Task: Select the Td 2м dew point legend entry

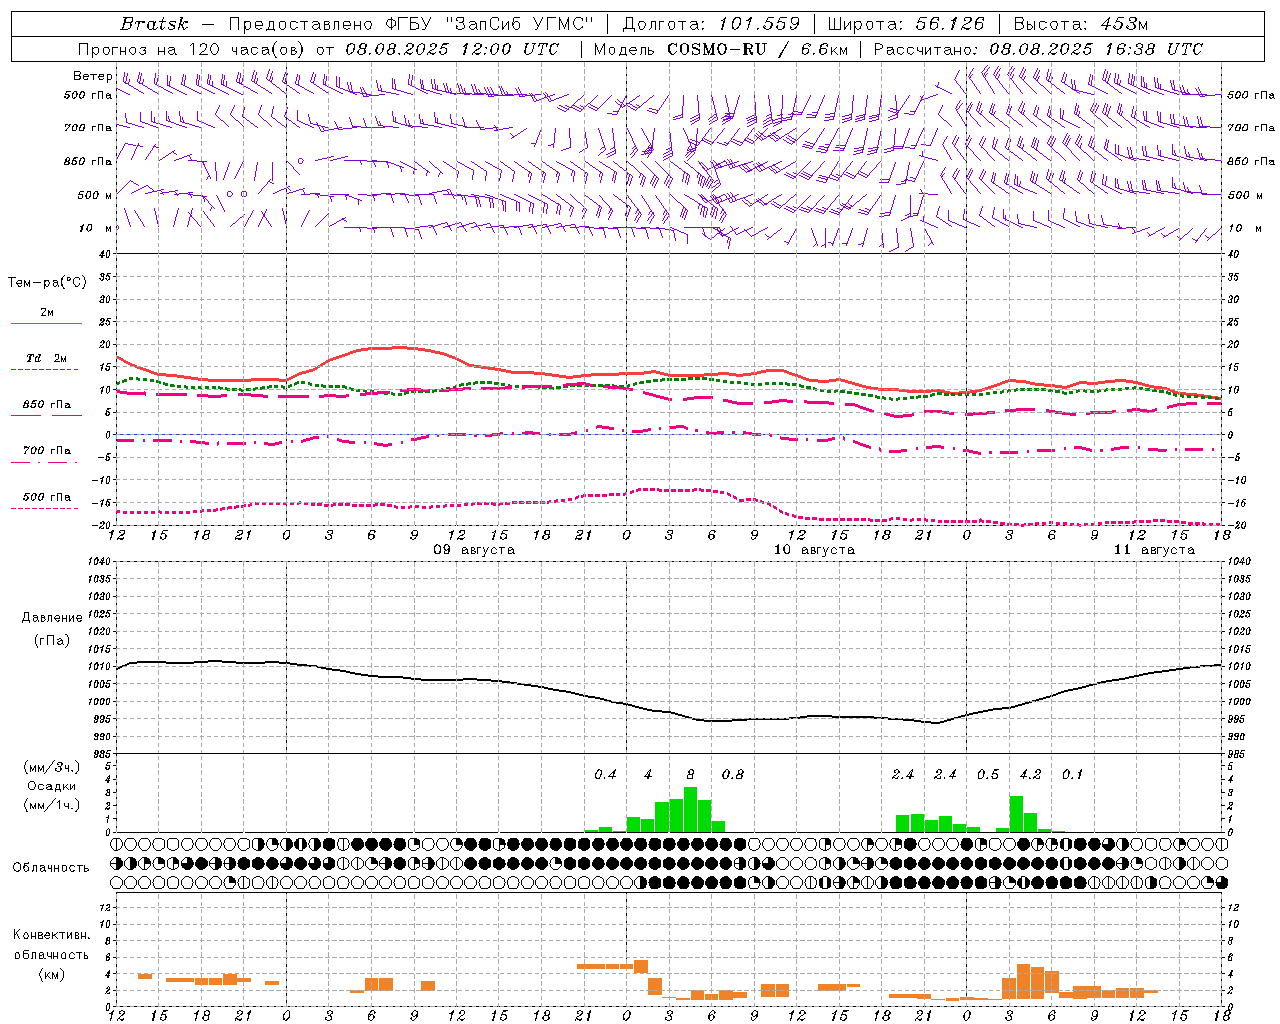Action: tap(47, 358)
